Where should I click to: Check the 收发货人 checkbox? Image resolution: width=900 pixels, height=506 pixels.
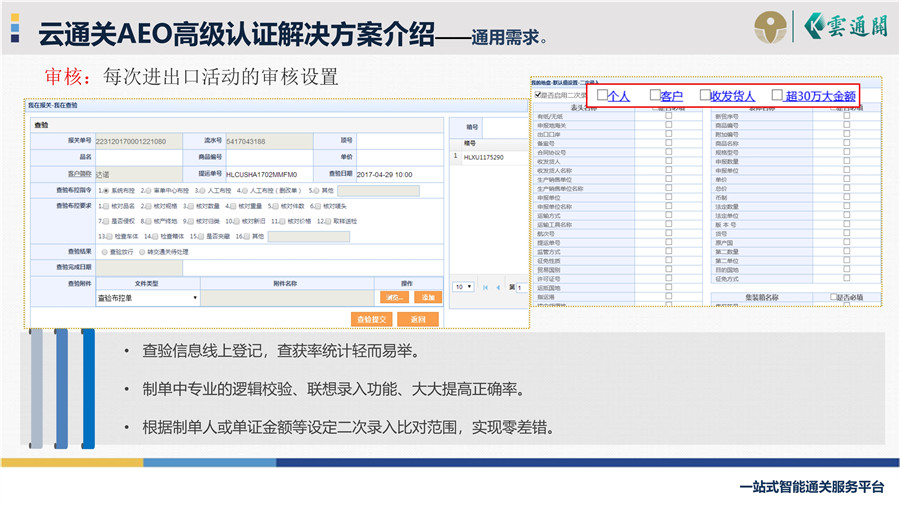705,95
